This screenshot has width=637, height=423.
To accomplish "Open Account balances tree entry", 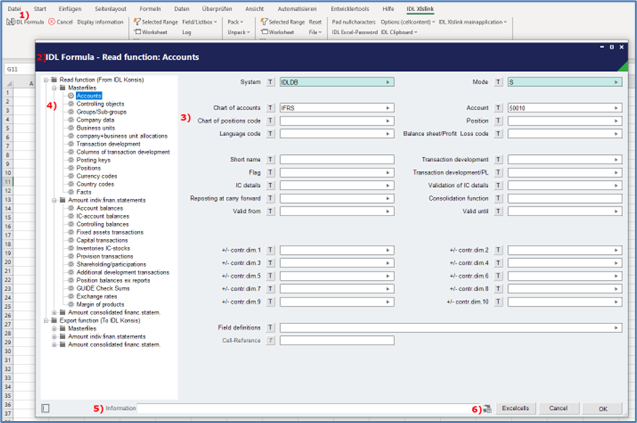I will pos(100,208).
